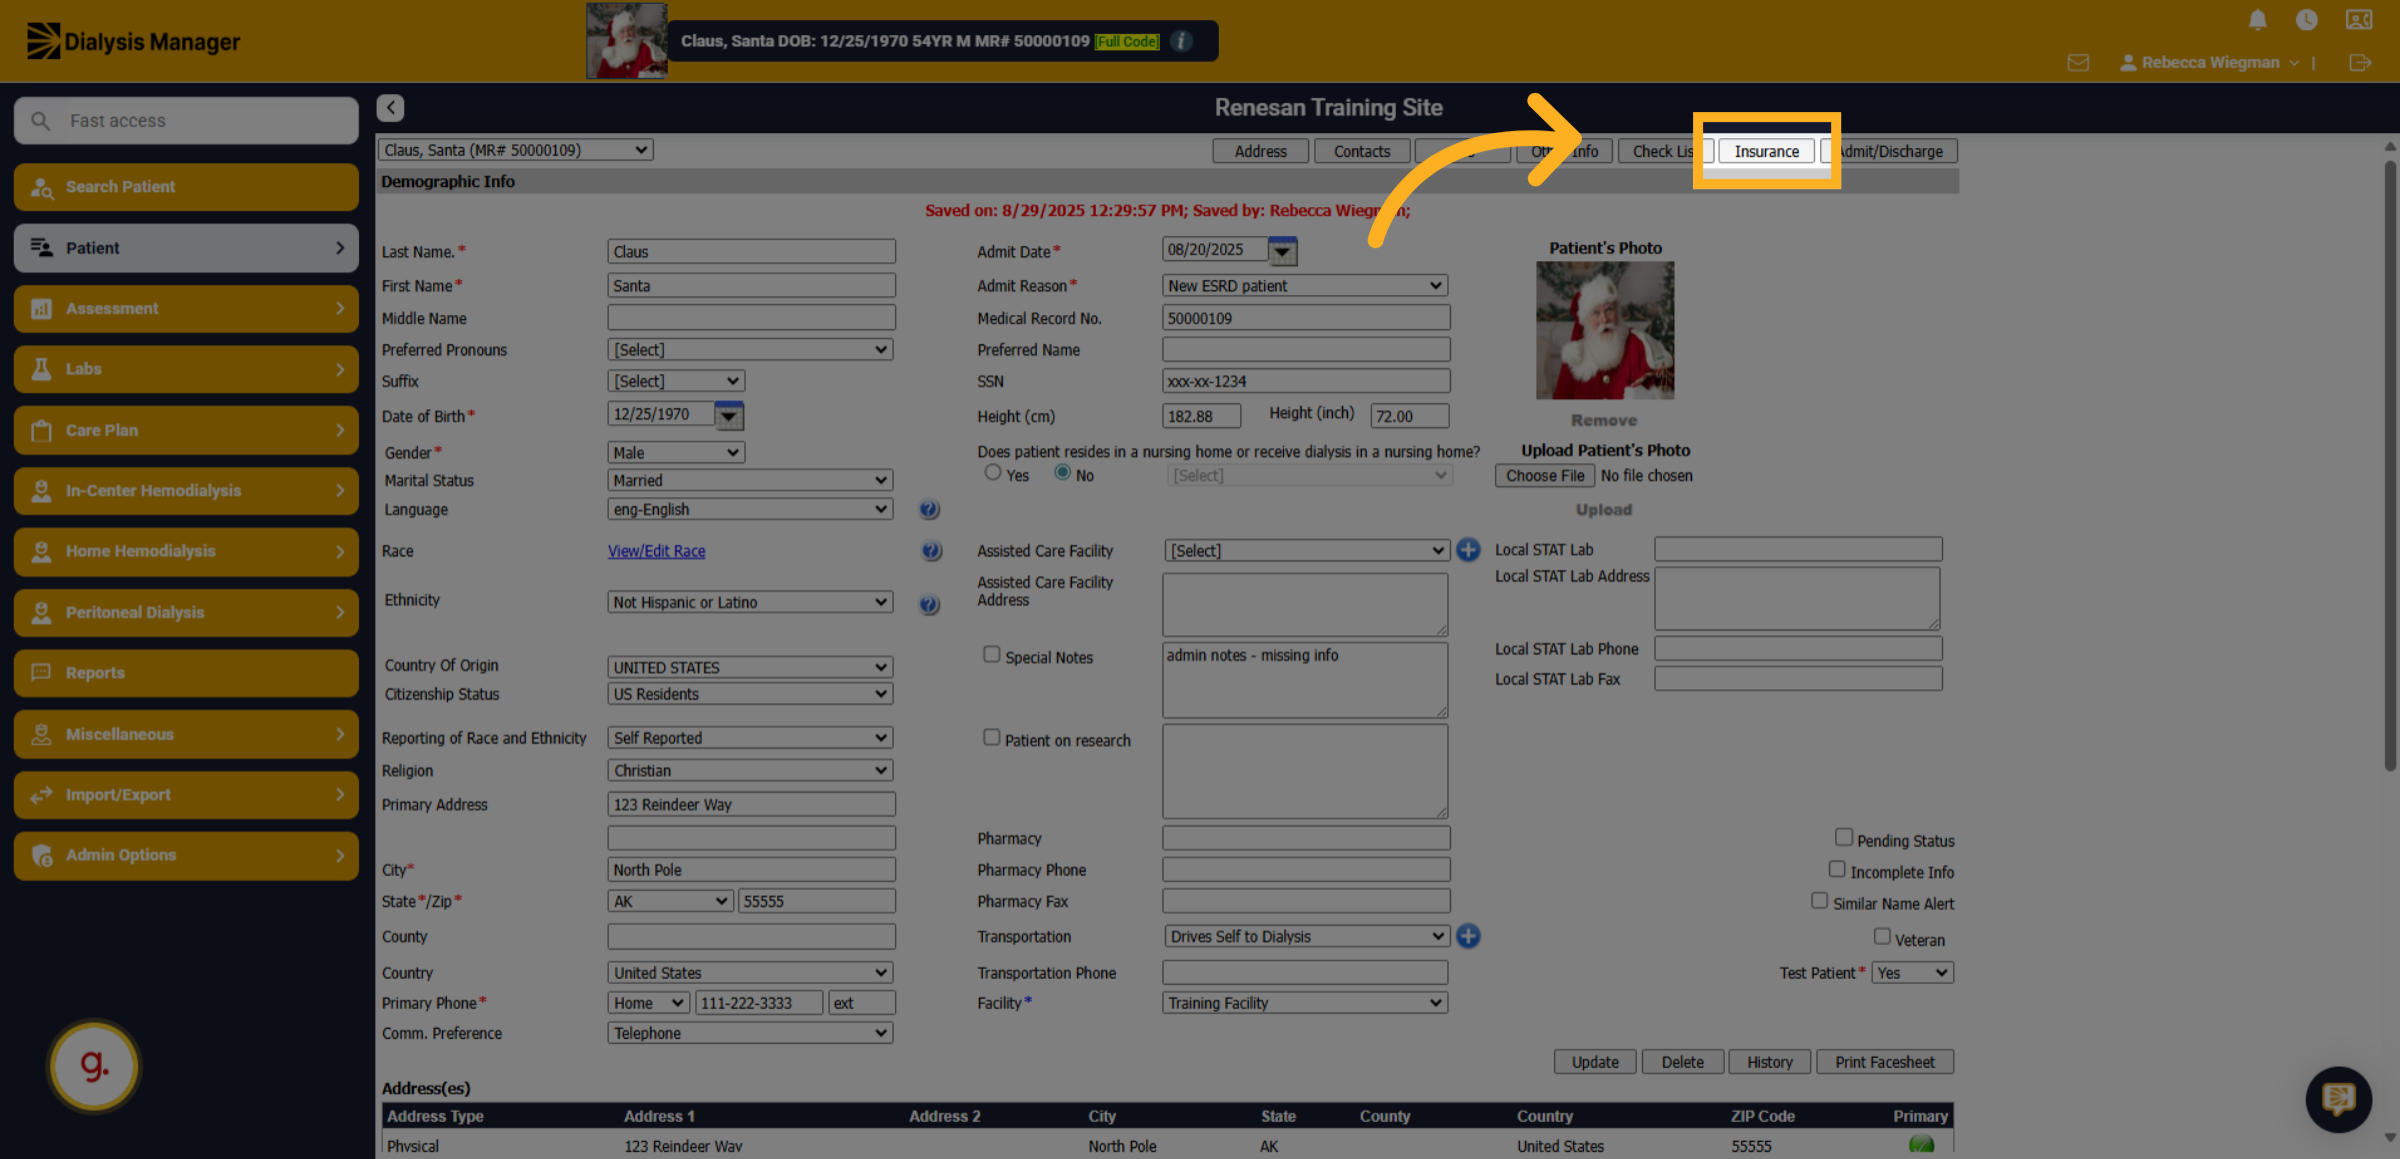Click the Race help question icon
This screenshot has height=1159, width=2400.
point(931,551)
